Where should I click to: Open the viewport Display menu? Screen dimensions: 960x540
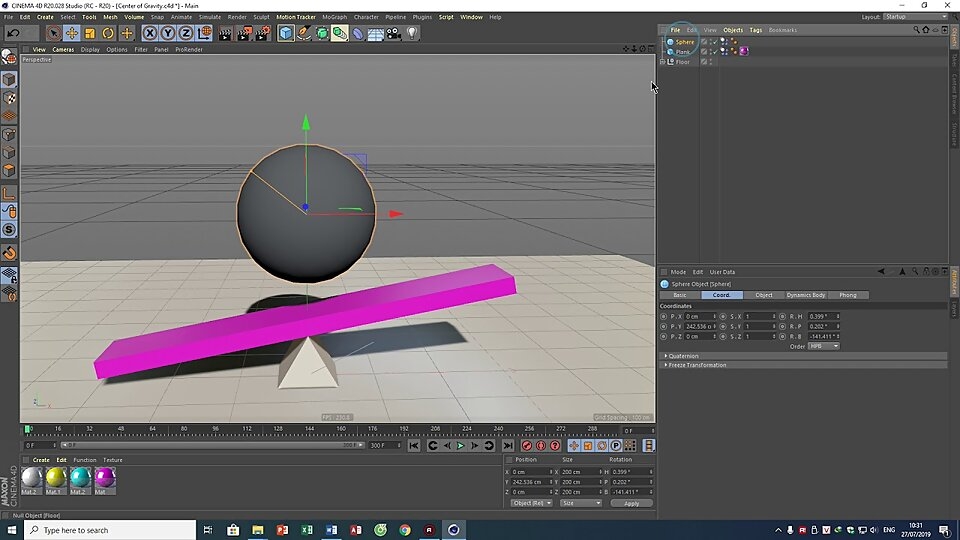pyautogui.click(x=90, y=50)
